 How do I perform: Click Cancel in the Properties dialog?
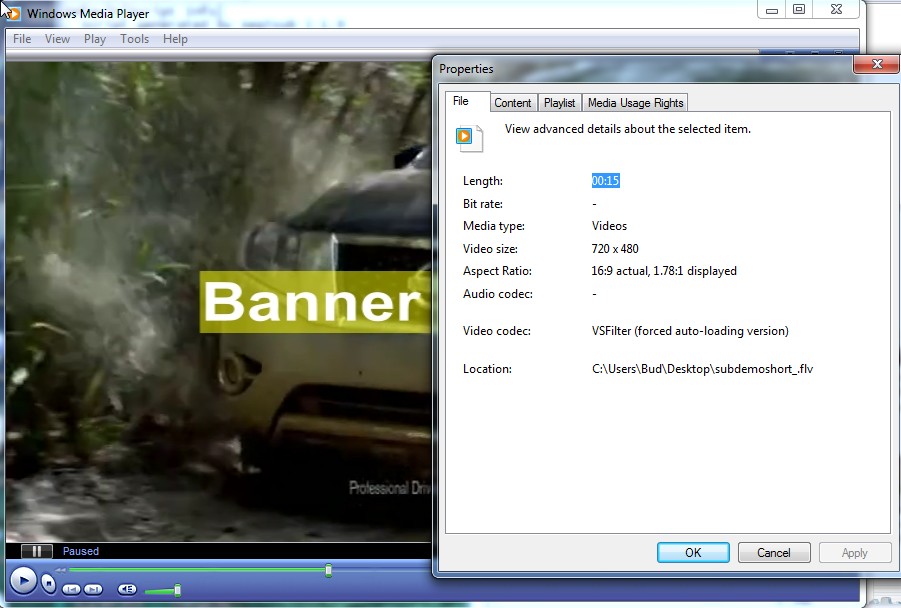coord(773,552)
